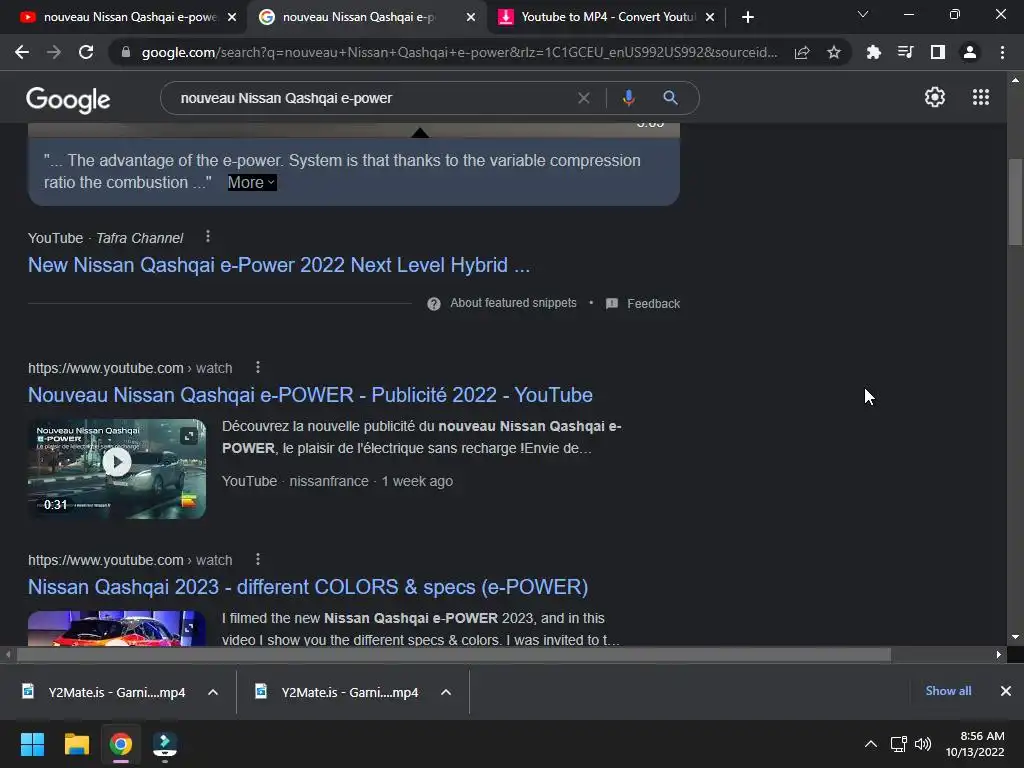This screenshot has width=1024, height=768.
Task: Start voice search with the microphone
Action: (628, 98)
